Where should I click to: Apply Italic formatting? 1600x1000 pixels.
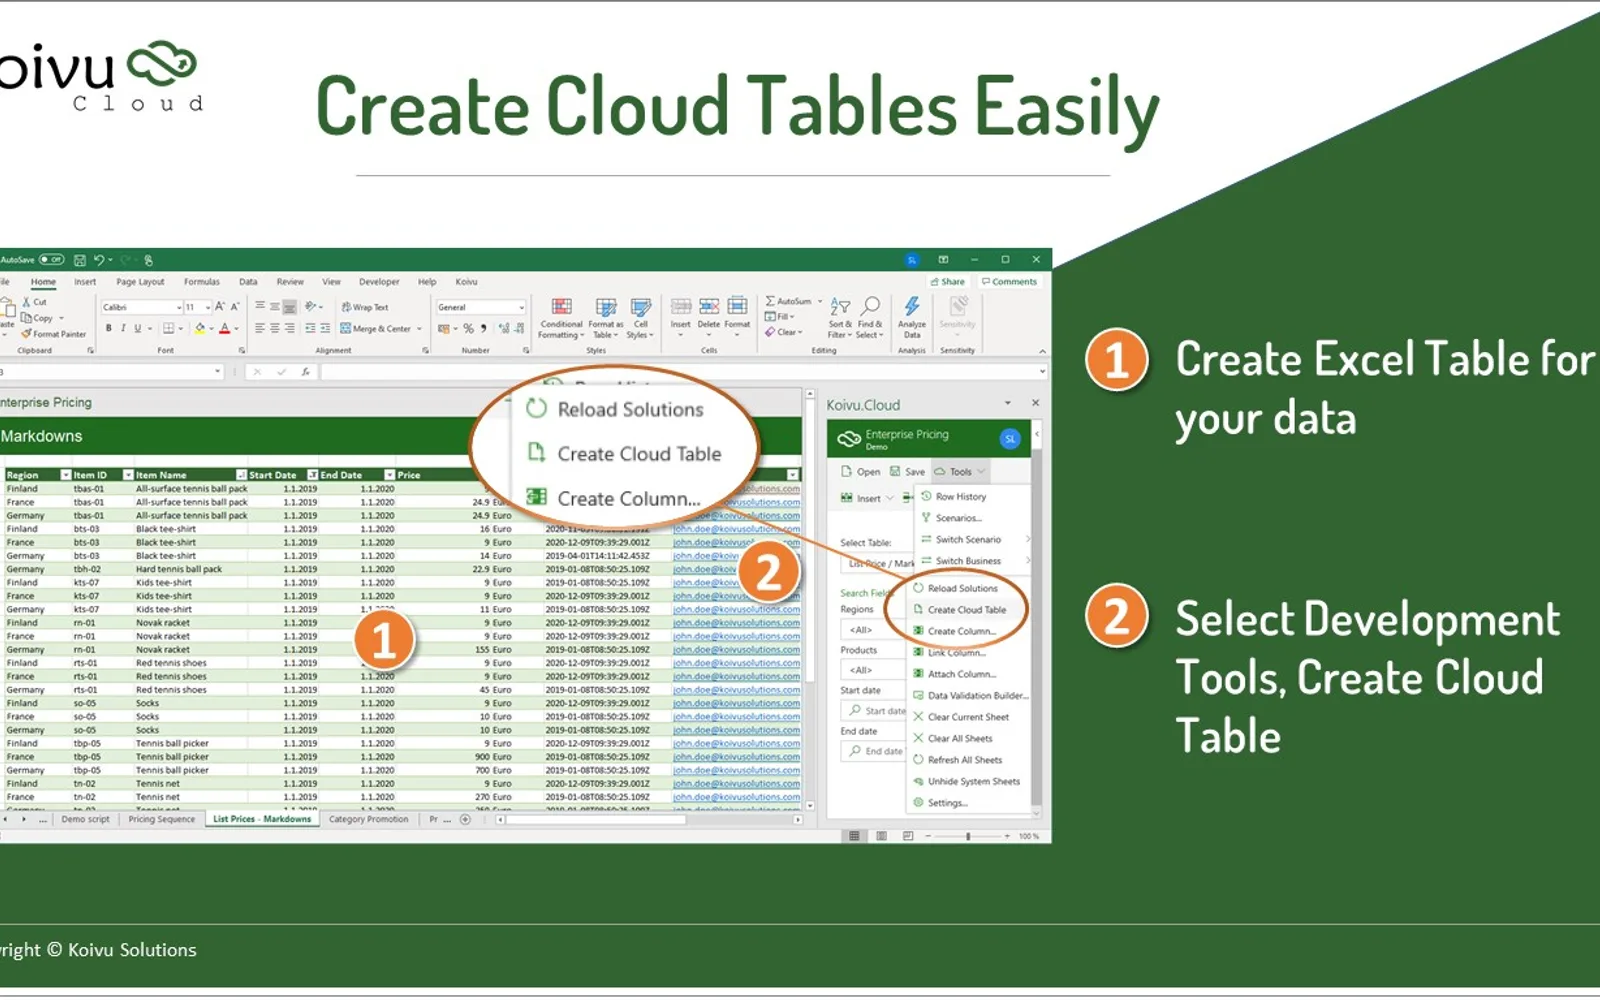click(123, 328)
